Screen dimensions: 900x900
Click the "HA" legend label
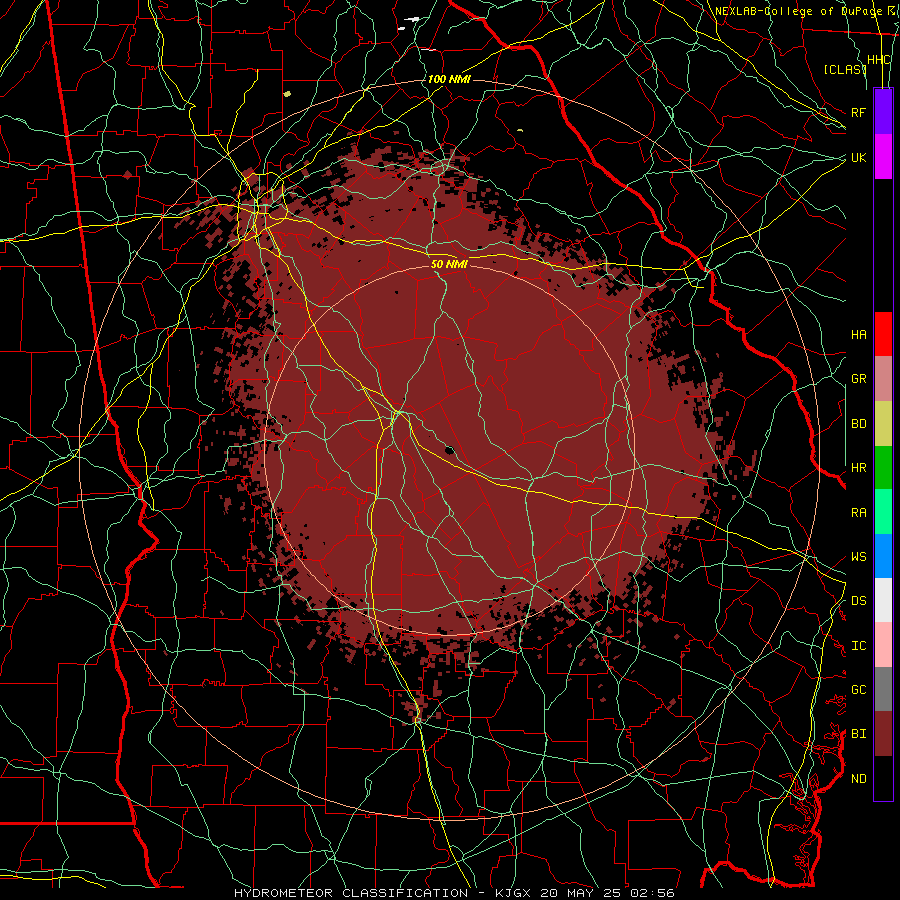[858, 334]
